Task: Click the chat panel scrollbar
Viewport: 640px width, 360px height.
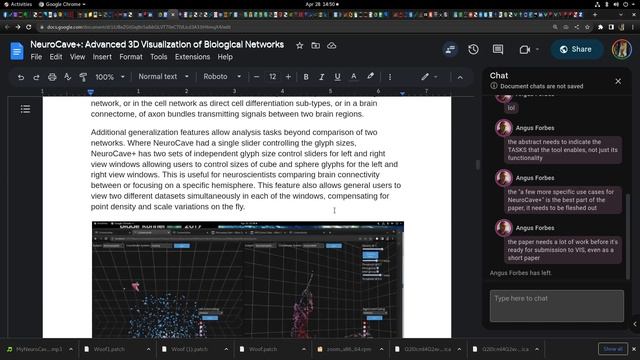Action: point(628,236)
